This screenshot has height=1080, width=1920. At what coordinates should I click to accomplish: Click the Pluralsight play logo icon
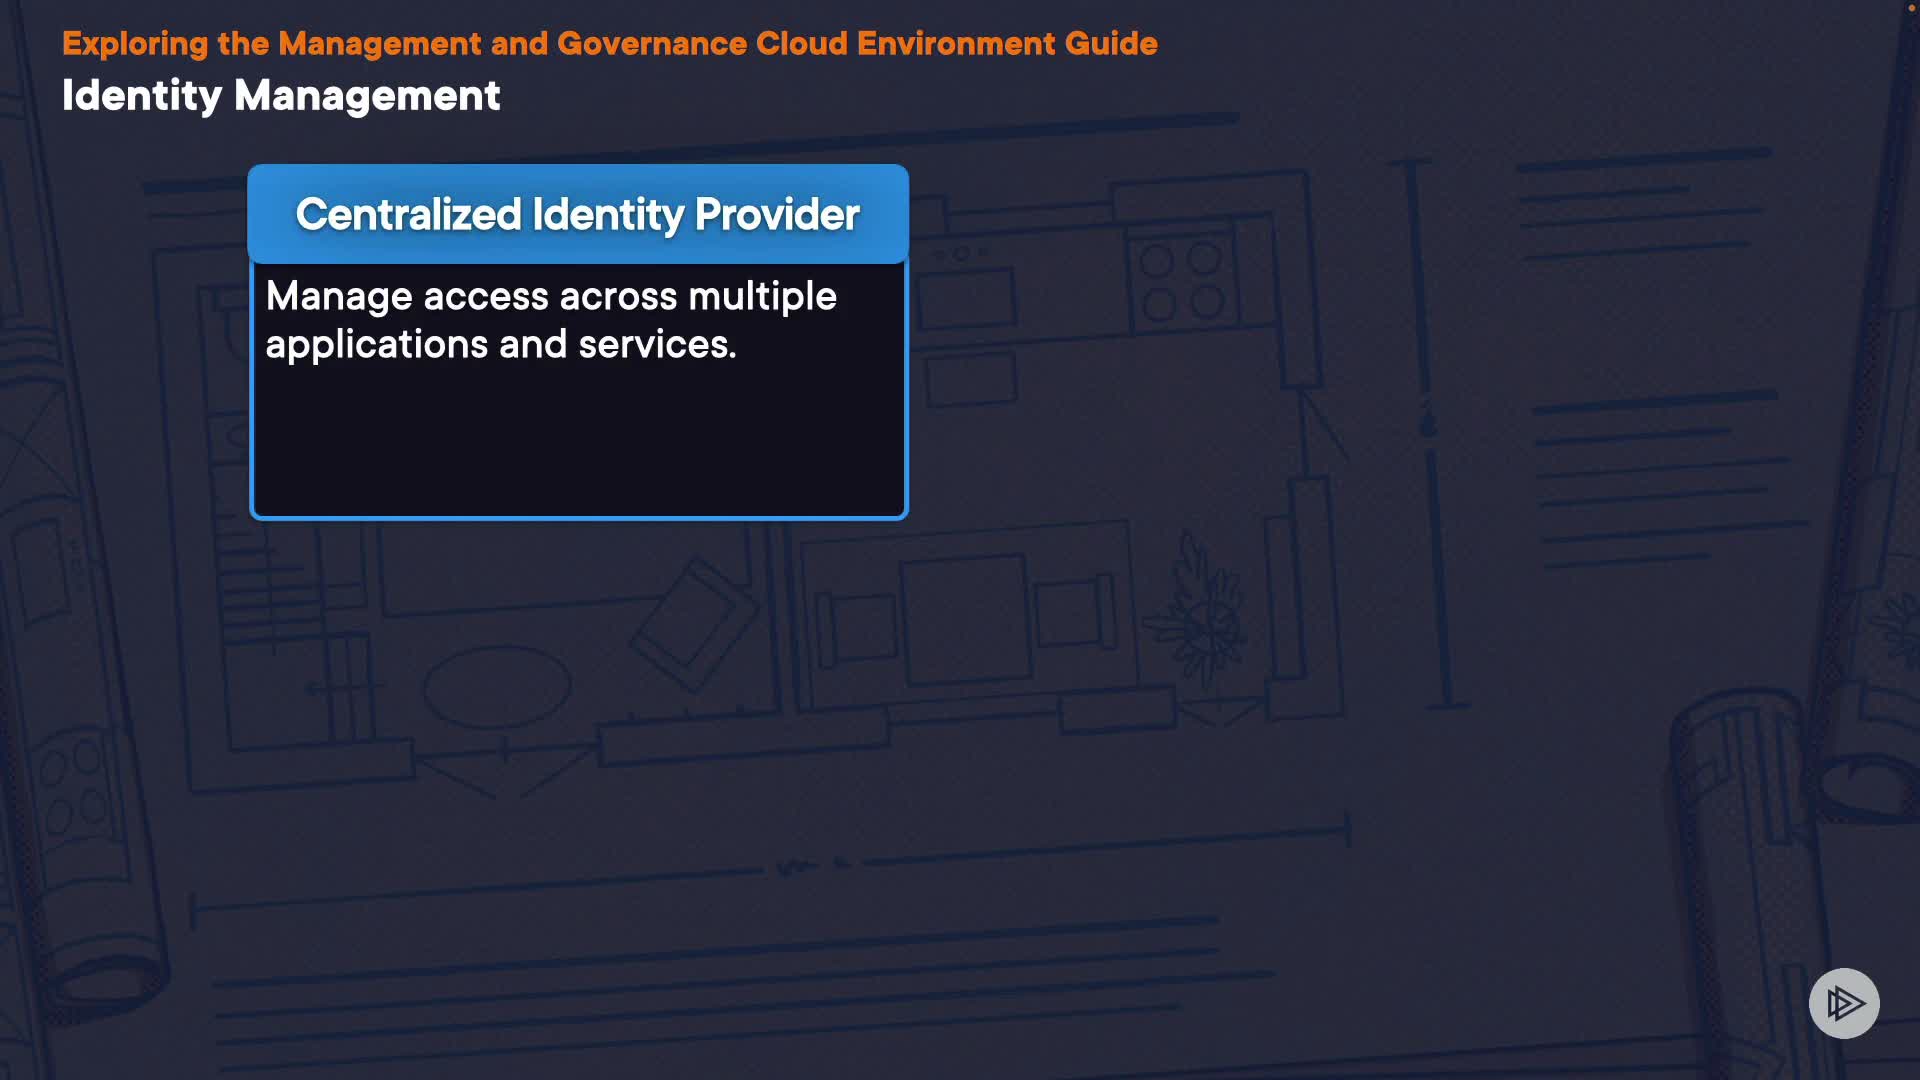(1844, 1003)
